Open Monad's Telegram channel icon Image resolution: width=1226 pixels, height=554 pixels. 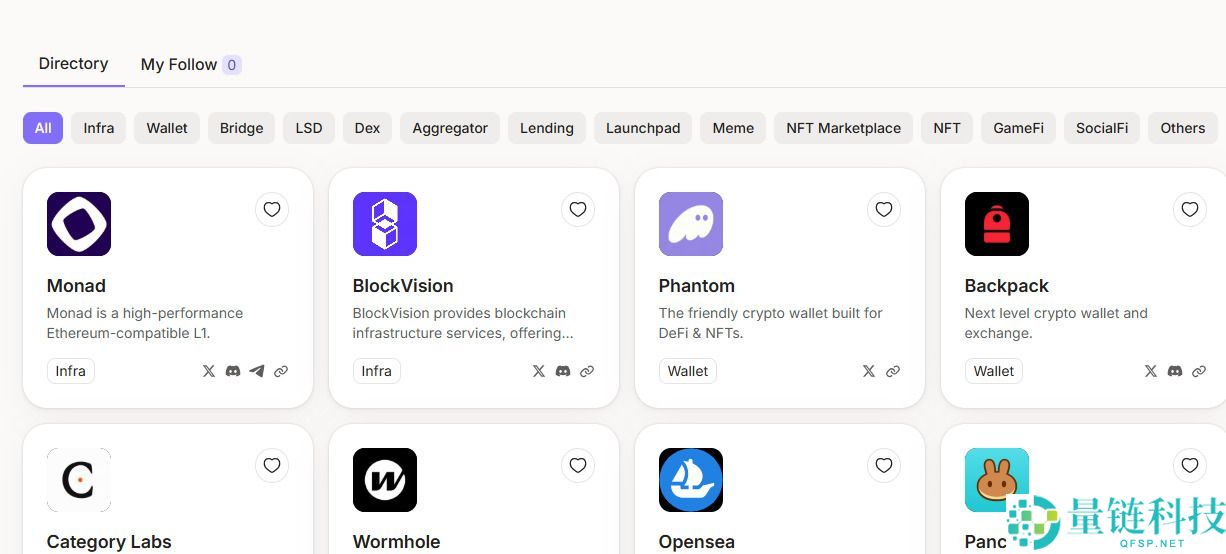(x=257, y=371)
